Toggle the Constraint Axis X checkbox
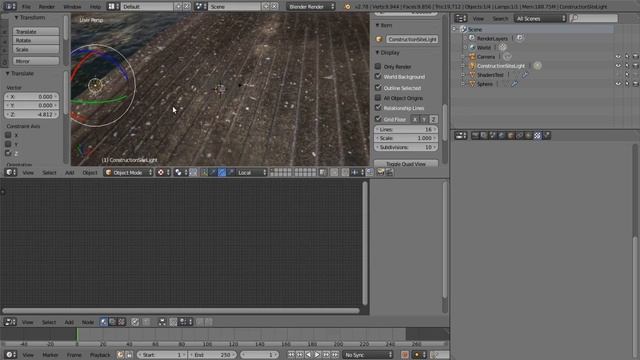The height and width of the screenshot is (360, 640). pos(8,135)
